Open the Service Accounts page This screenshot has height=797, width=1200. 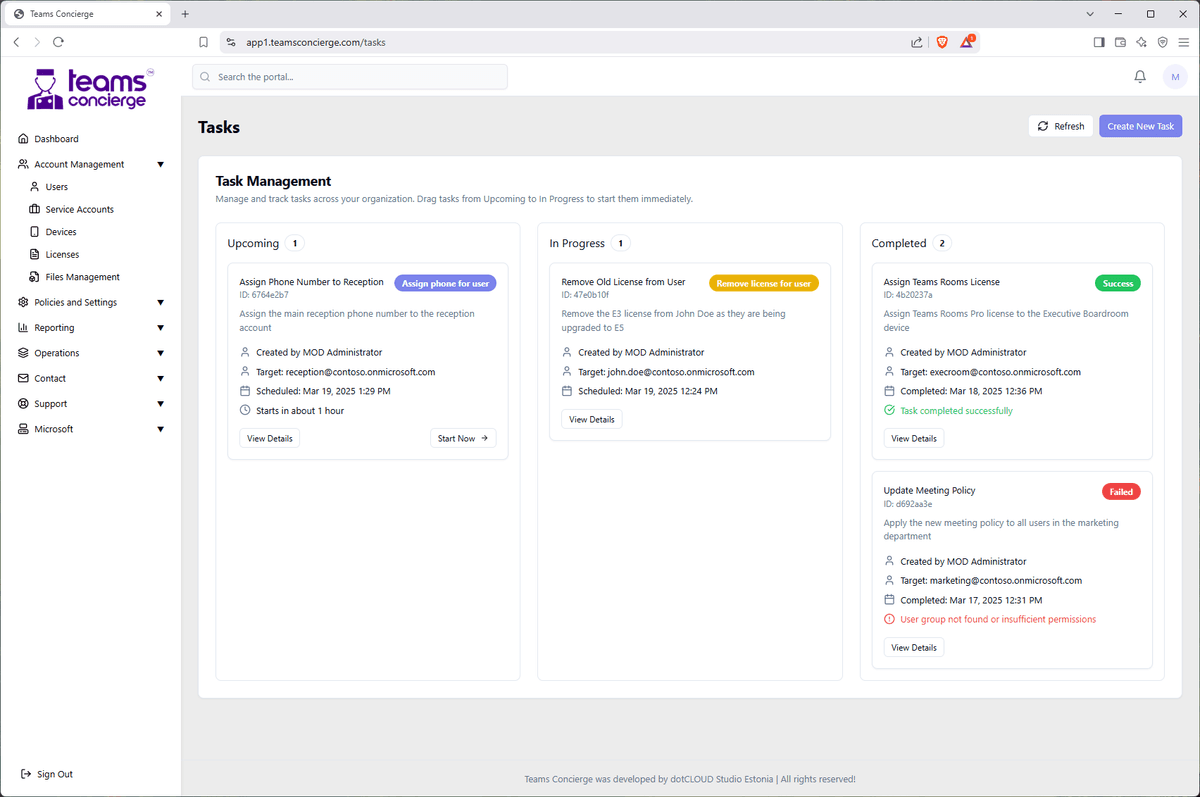36,209
